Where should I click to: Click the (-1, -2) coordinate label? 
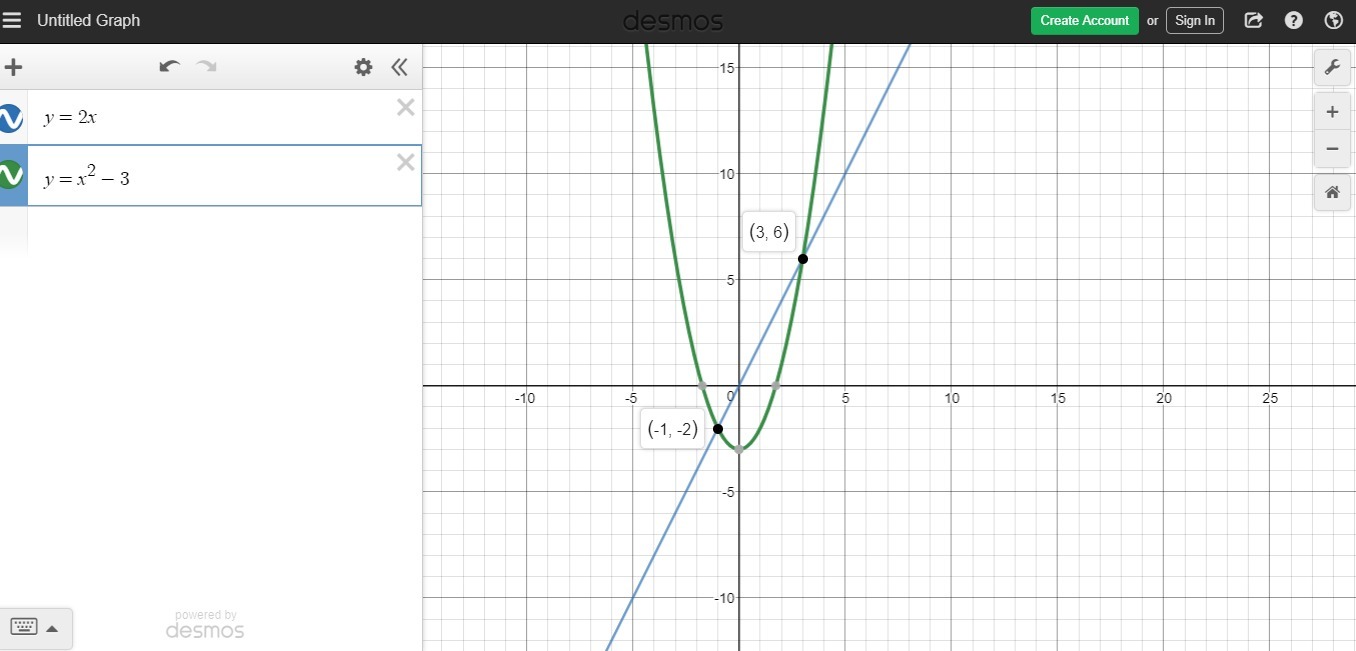click(x=672, y=430)
